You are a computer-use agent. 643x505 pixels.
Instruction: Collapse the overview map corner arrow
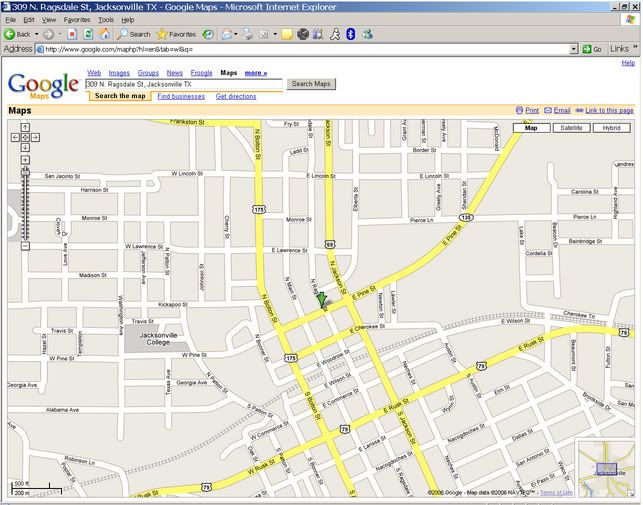tap(631, 494)
